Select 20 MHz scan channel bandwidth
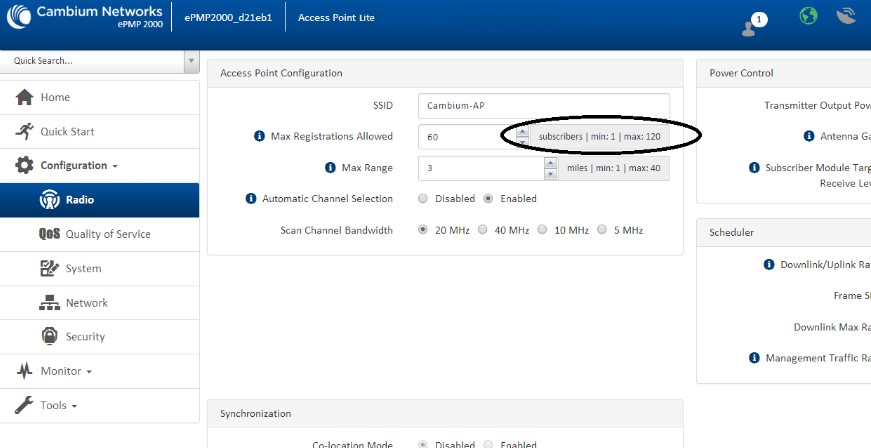The width and height of the screenshot is (871, 448). coord(423,229)
